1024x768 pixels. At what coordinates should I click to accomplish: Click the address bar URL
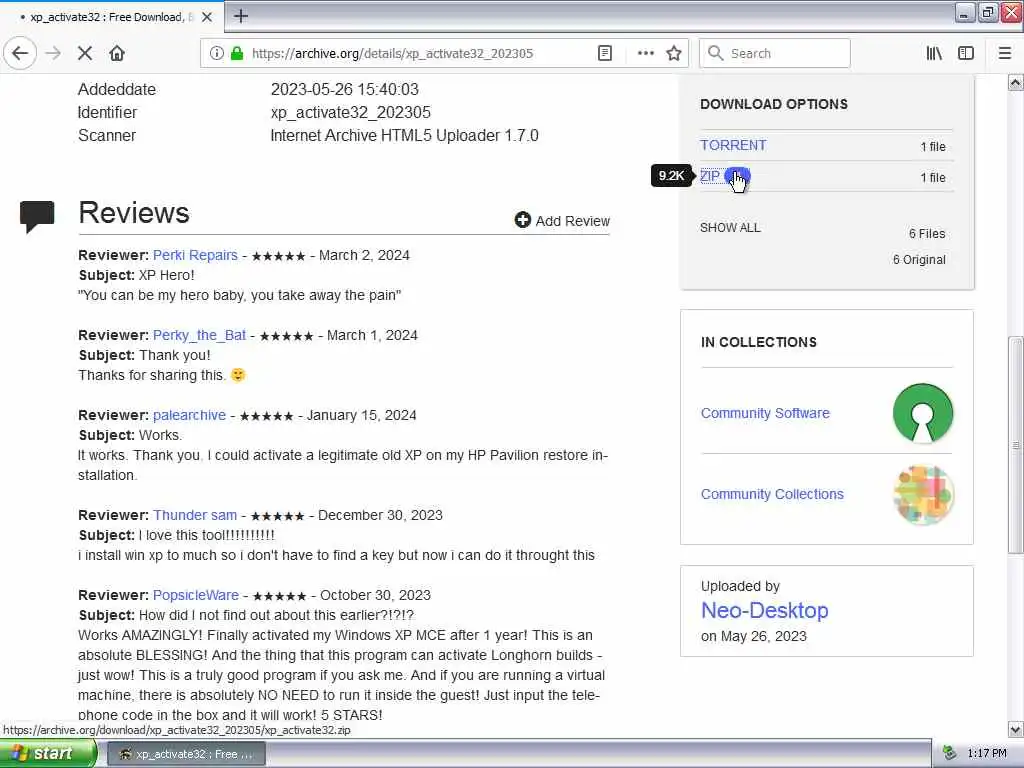[x=392, y=54]
